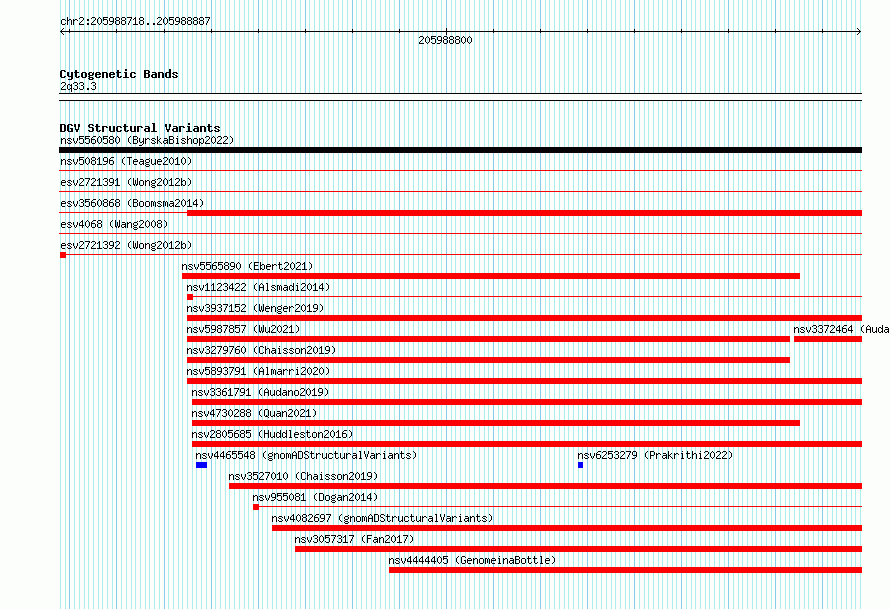Viewport: 890px width, 609px height.
Task: Select the 2q33.3 band label
Action: 78,86
